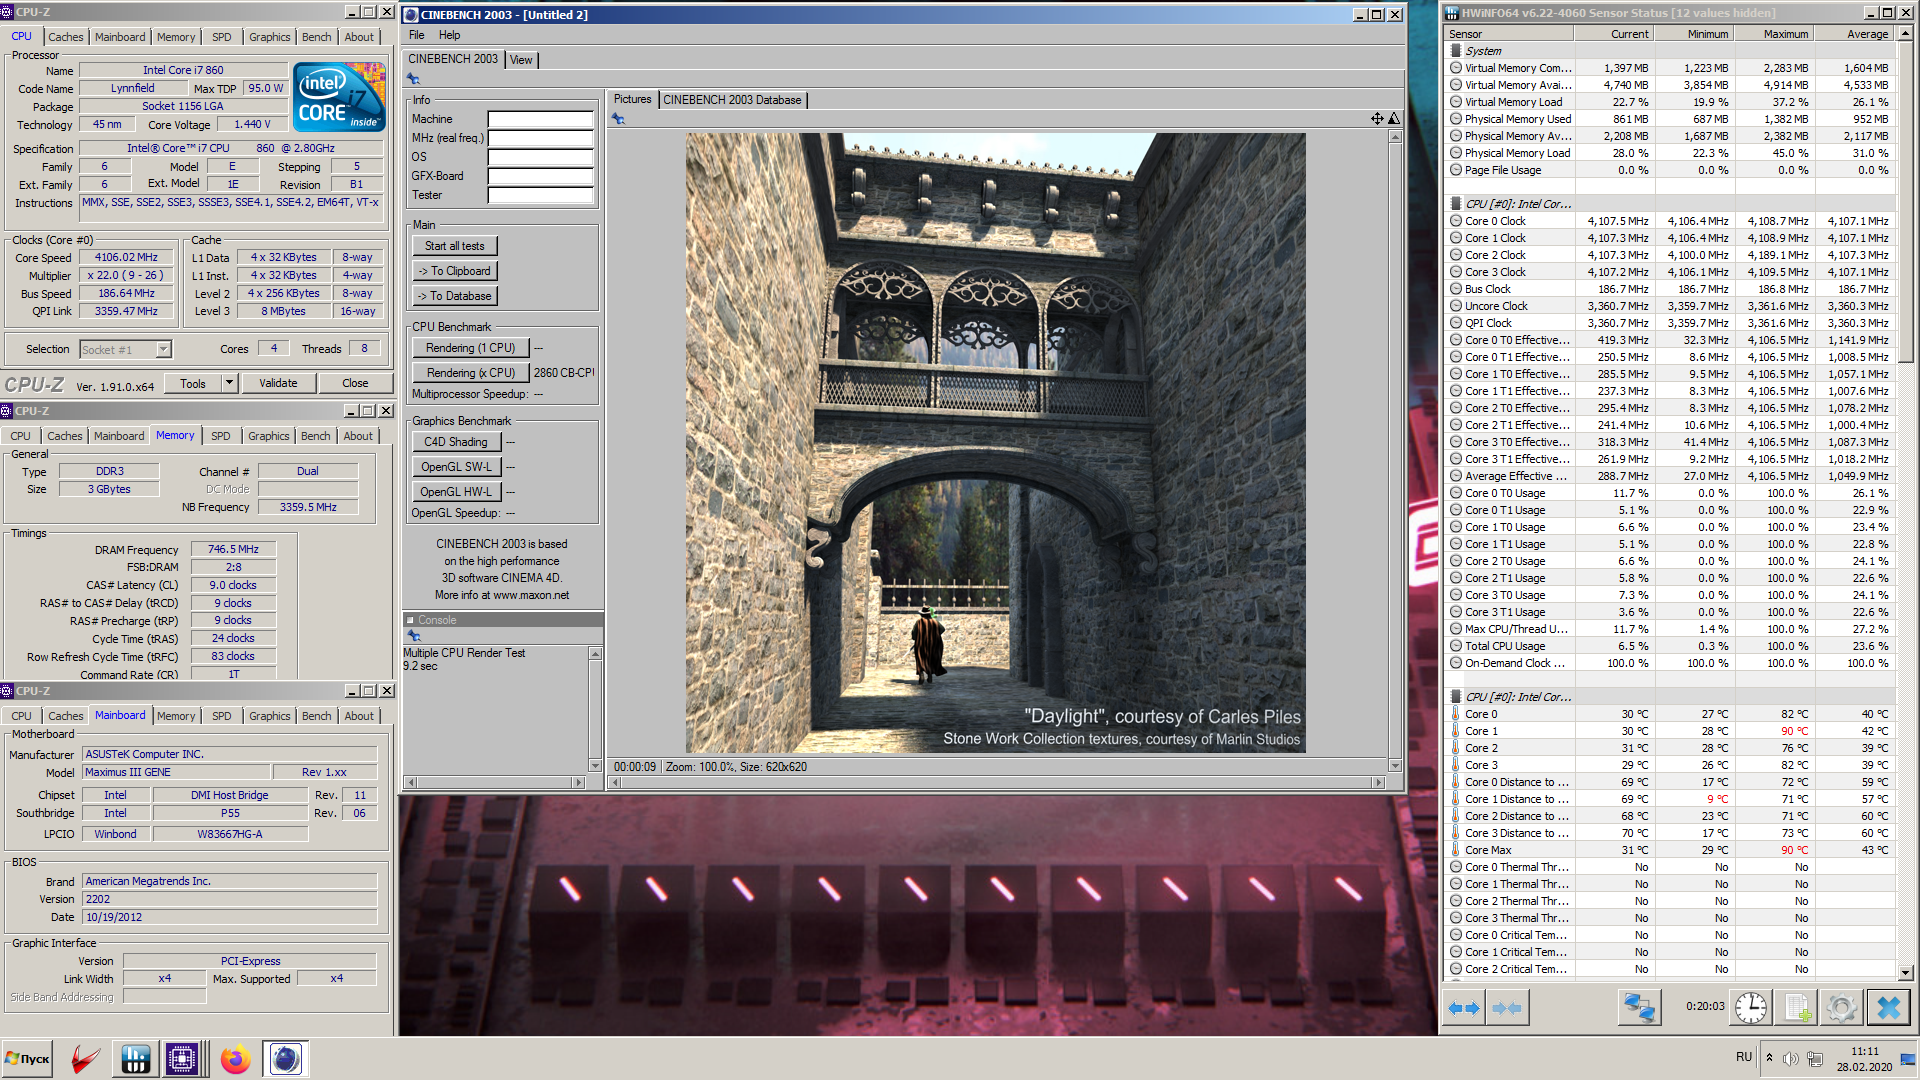Image resolution: width=1920 pixels, height=1080 pixels.
Task: Click the CINEBENCH 2003 title bar icon
Action: 411,15
